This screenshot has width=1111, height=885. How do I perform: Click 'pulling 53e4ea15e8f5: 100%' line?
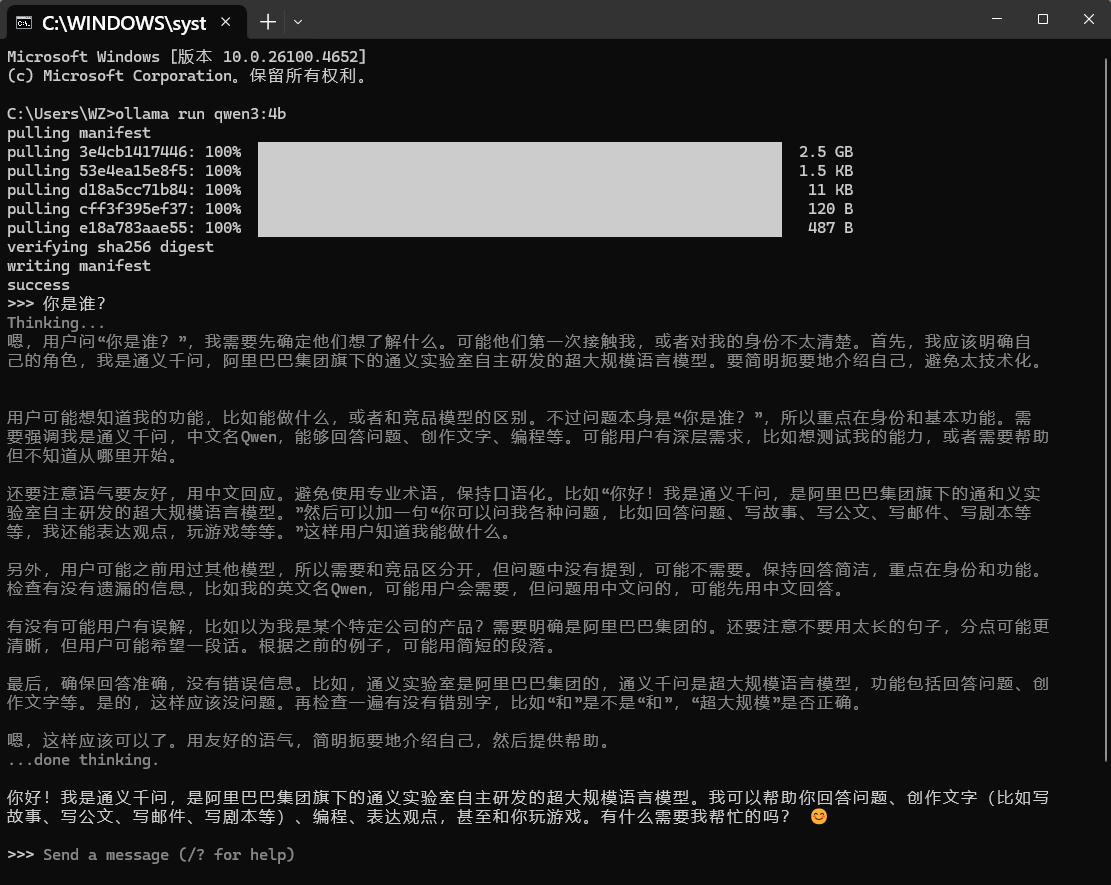click(124, 171)
